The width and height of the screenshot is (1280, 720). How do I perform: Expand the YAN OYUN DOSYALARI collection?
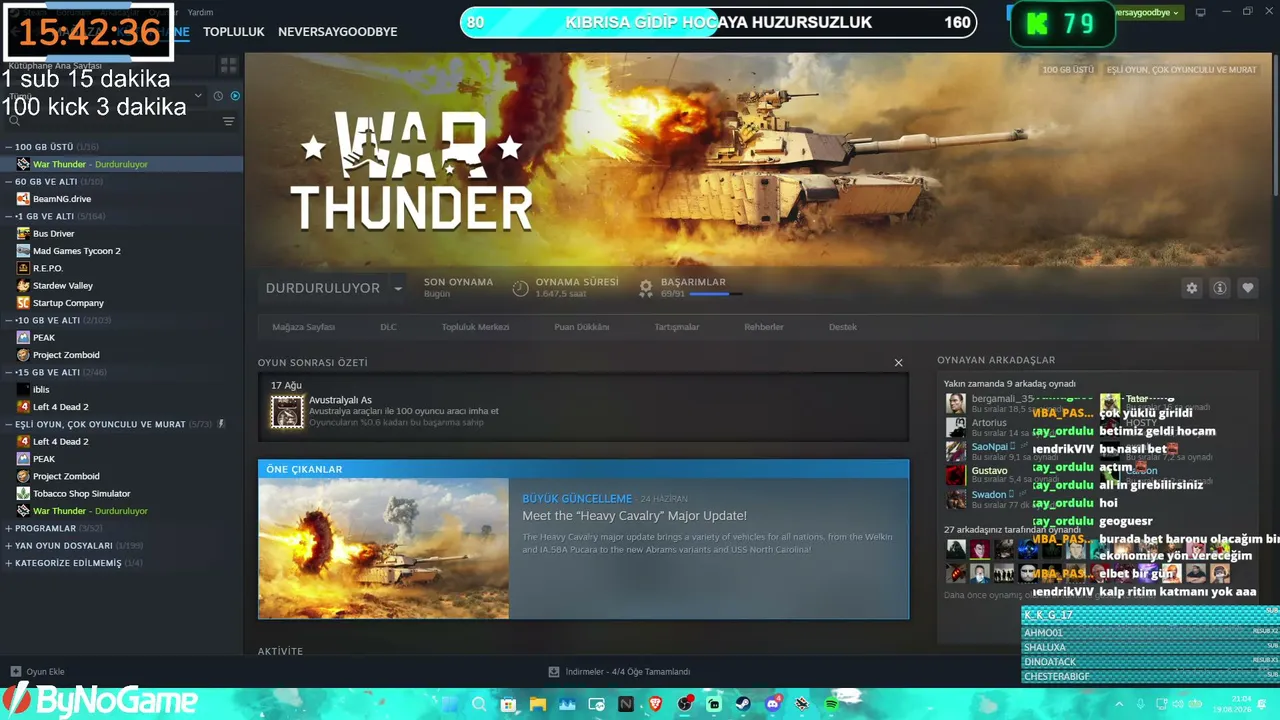pos(9,546)
